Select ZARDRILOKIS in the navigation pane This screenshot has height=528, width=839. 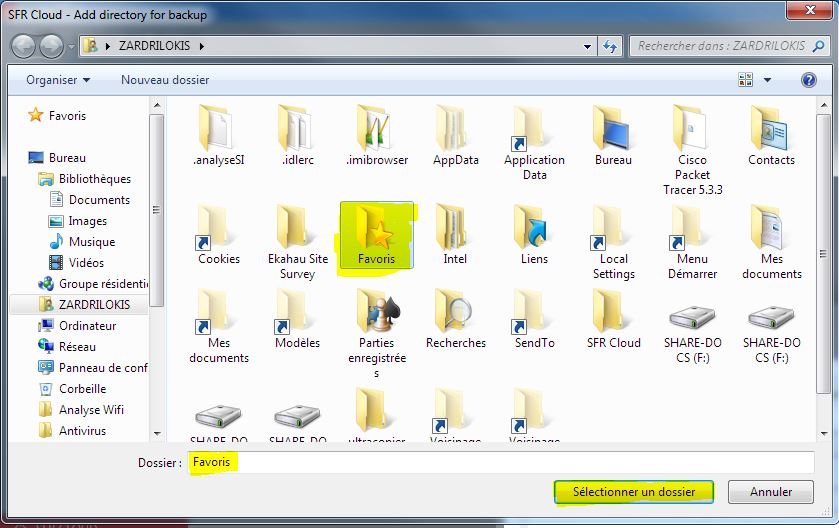point(79,304)
